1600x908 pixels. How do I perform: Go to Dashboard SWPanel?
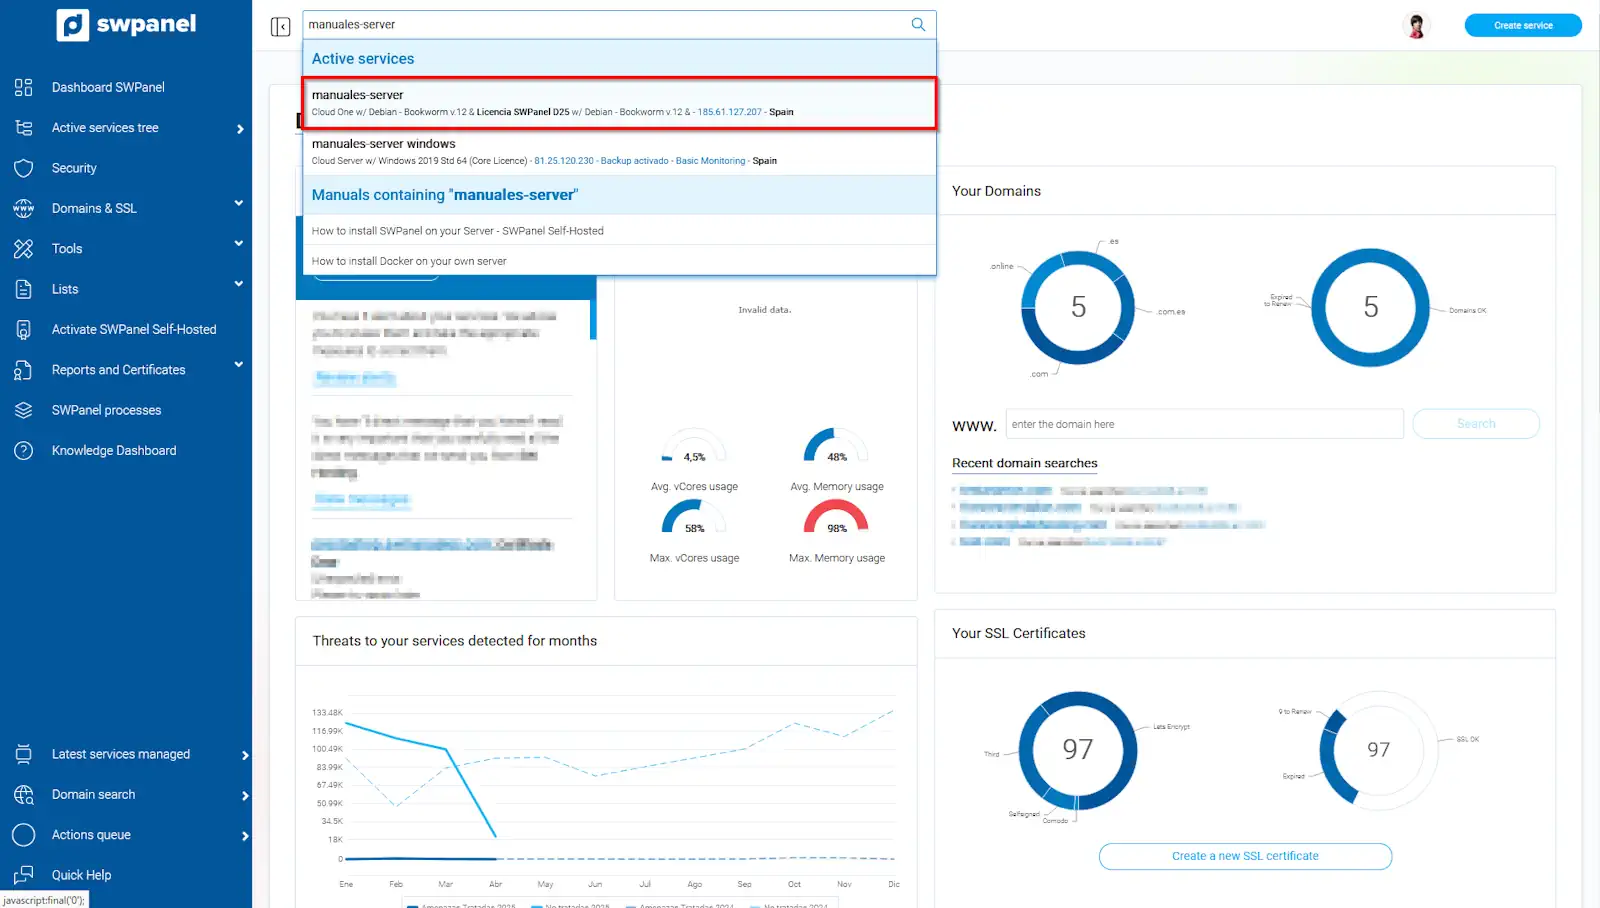[108, 87]
